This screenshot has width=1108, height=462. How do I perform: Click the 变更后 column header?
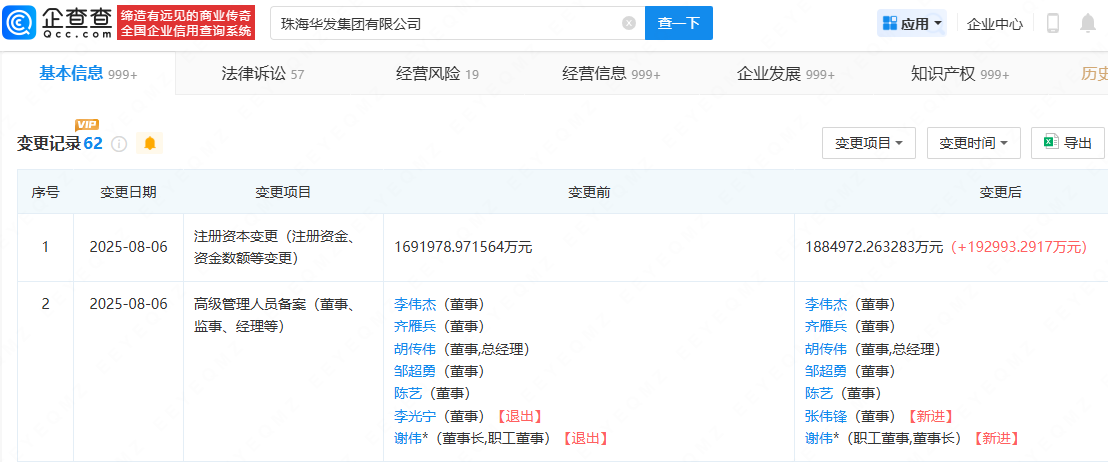click(x=1000, y=192)
